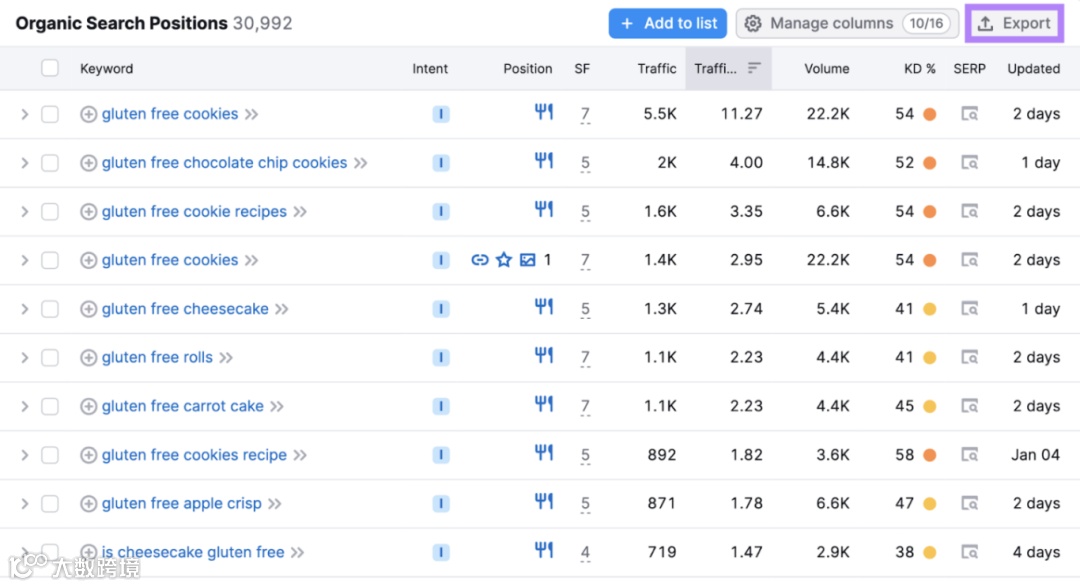The image size is (1080, 587).
Task: Expand the gluten free cheesecake row
Action: 25,309
